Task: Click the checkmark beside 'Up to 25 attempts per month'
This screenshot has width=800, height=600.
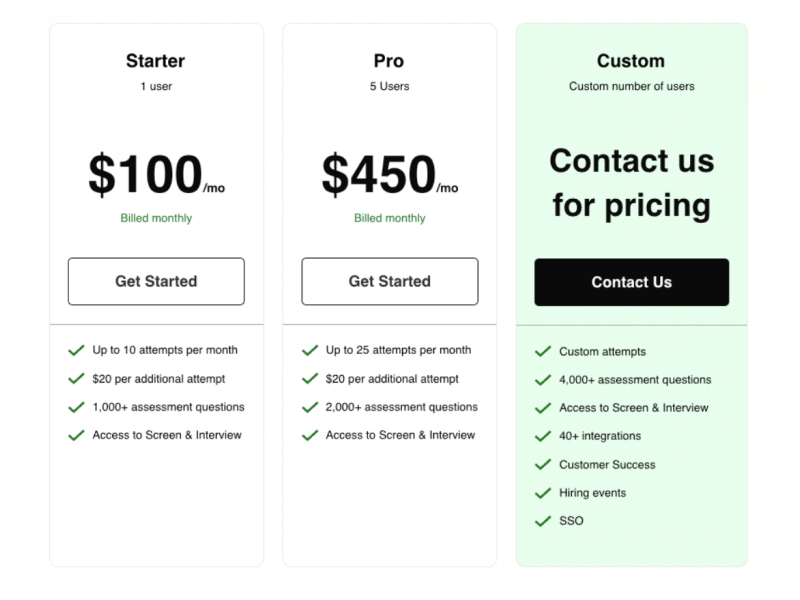Action: coord(310,351)
